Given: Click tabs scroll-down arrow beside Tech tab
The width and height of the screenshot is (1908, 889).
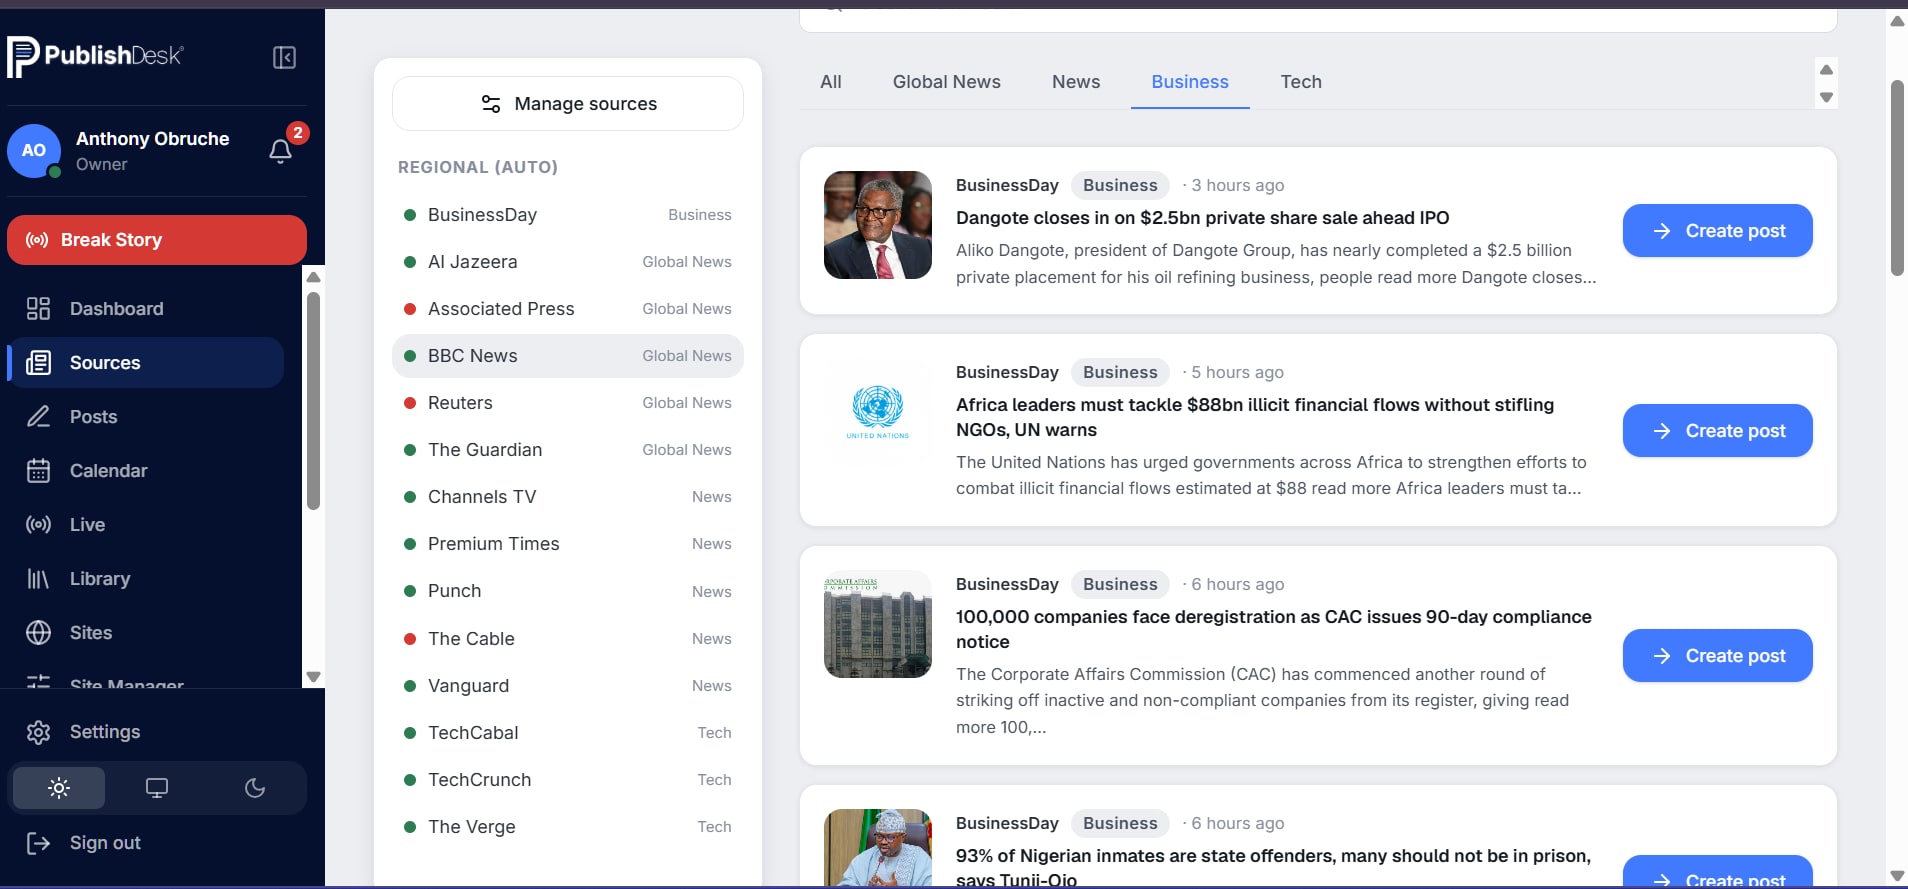Looking at the screenshot, I should (x=1826, y=97).
